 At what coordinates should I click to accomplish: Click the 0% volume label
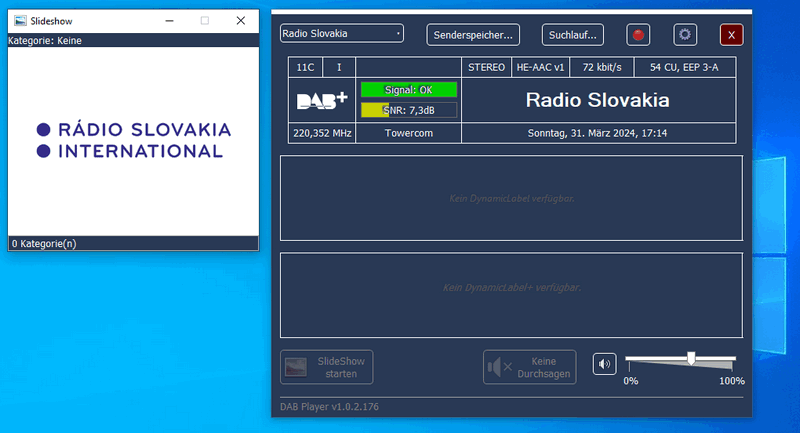click(x=631, y=381)
